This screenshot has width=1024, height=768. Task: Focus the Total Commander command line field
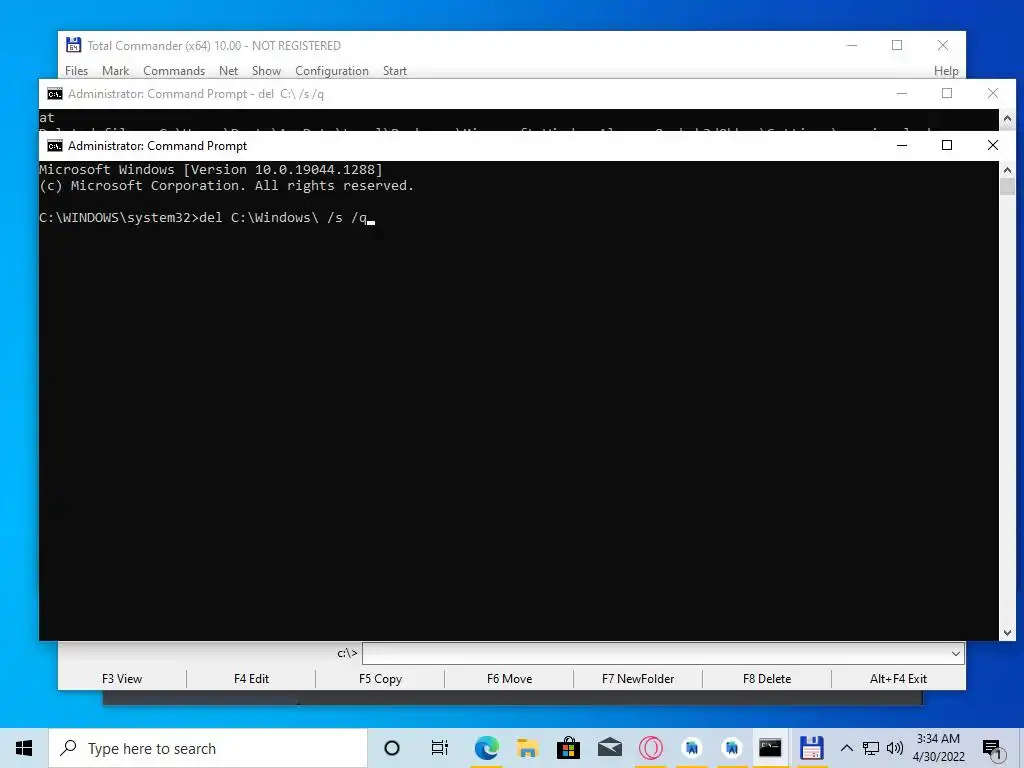pyautogui.click(x=655, y=653)
